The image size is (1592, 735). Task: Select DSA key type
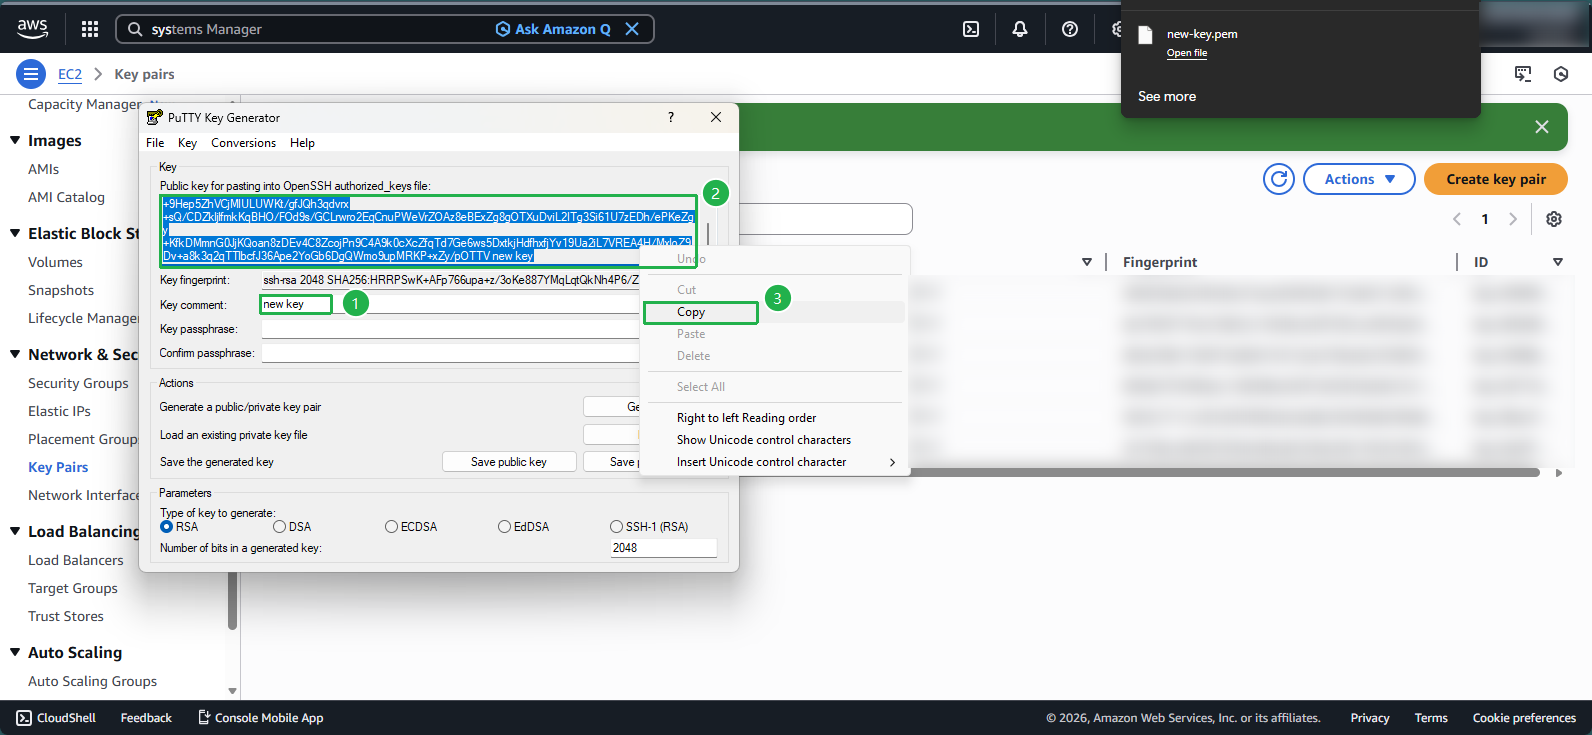click(280, 527)
